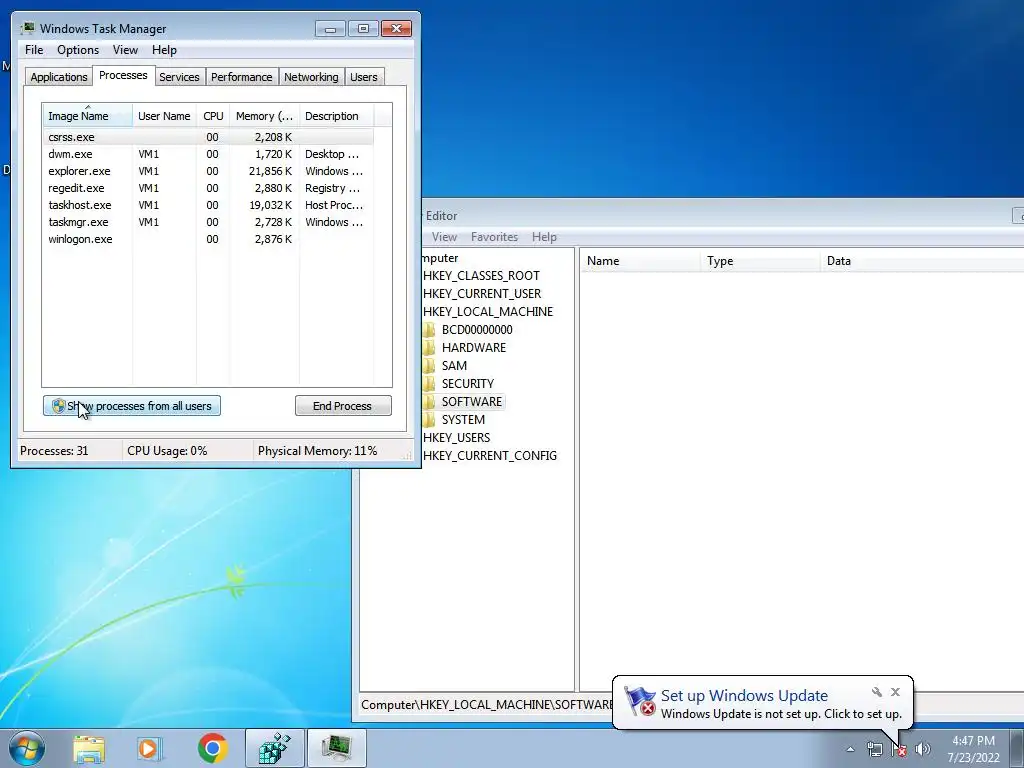Select the dwm.exe process

pyautogui.click(x=208, y=154)
